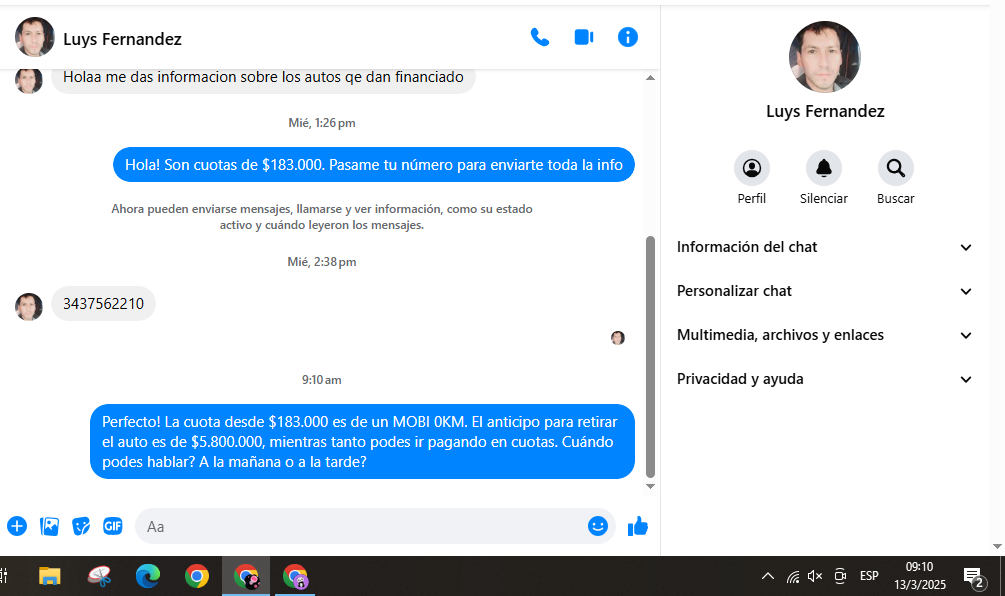The image size is (1005, 596).
Task: Search the conversation with Buscar
Action: [895, 168]
